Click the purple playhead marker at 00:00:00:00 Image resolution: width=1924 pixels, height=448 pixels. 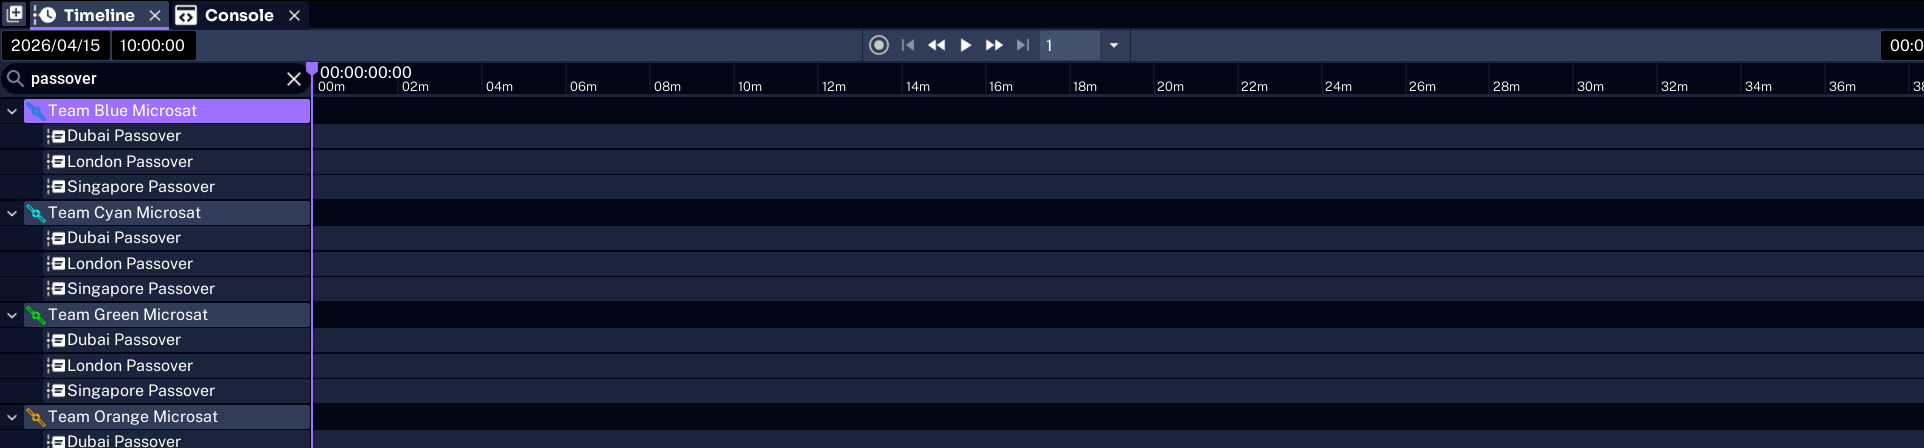pos(312,69)
